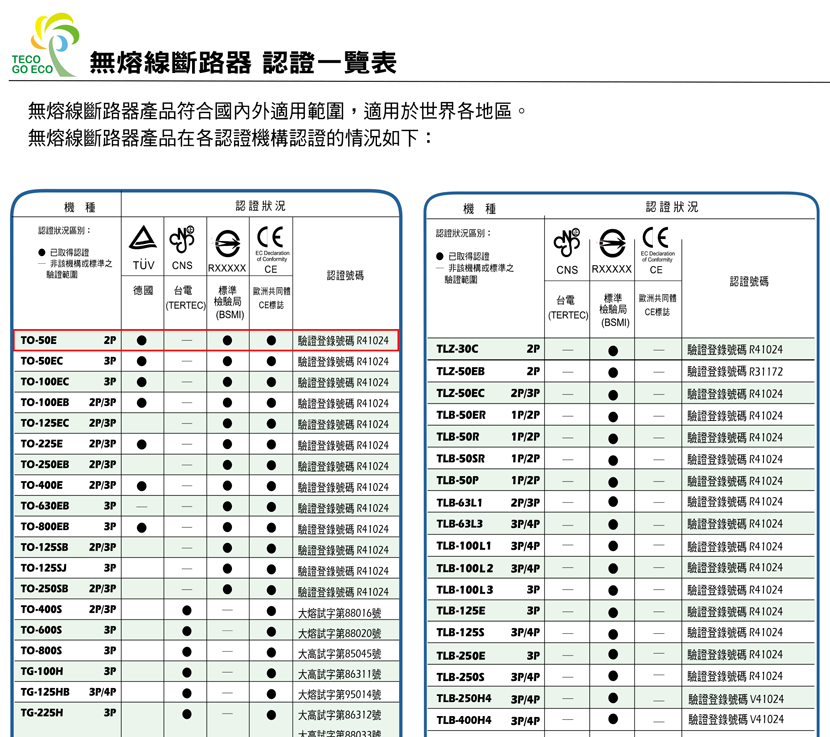830x737 pixels.
Task: Click the "TLZ-50EC" model name
Action: 460,393
